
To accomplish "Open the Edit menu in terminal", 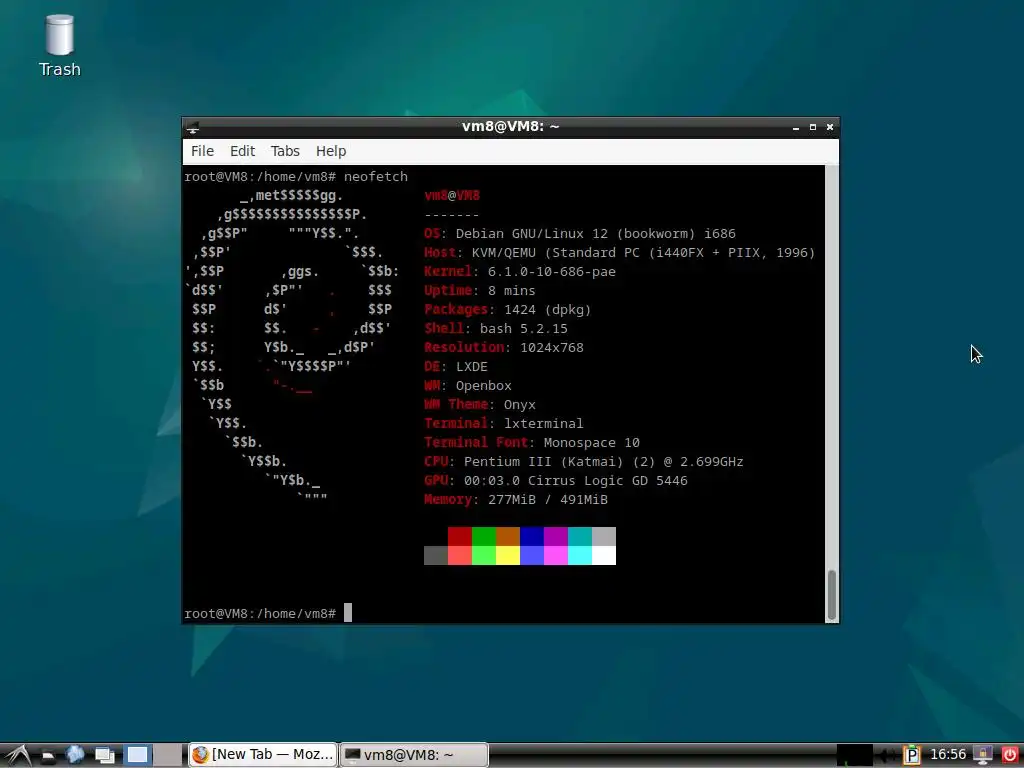I will pos(242,151).
